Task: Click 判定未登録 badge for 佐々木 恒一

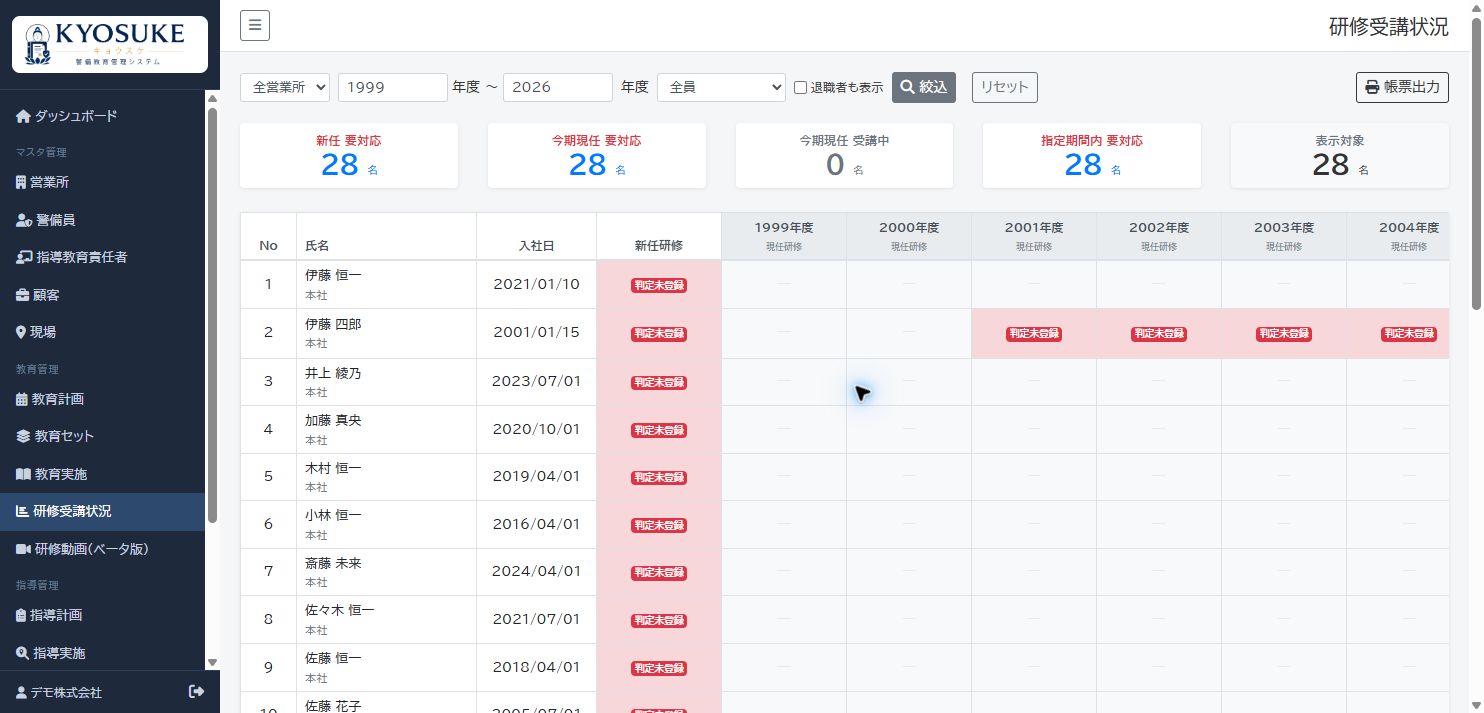Action: pos(659,620)
